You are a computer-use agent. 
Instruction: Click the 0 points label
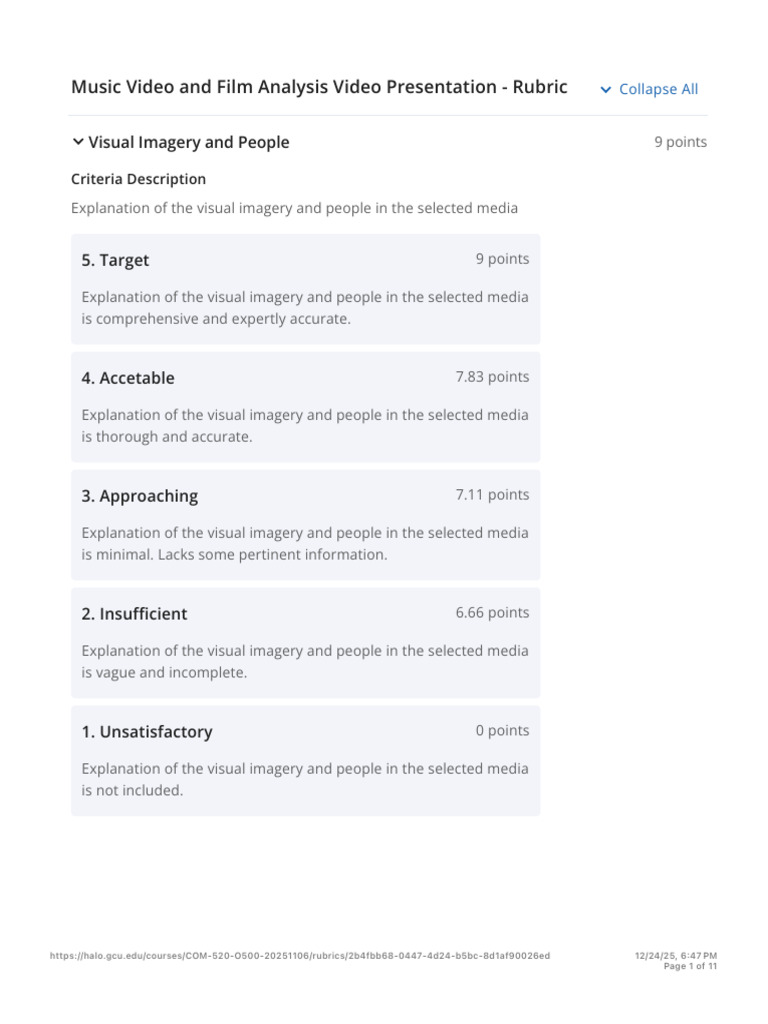tap(502, 730)
